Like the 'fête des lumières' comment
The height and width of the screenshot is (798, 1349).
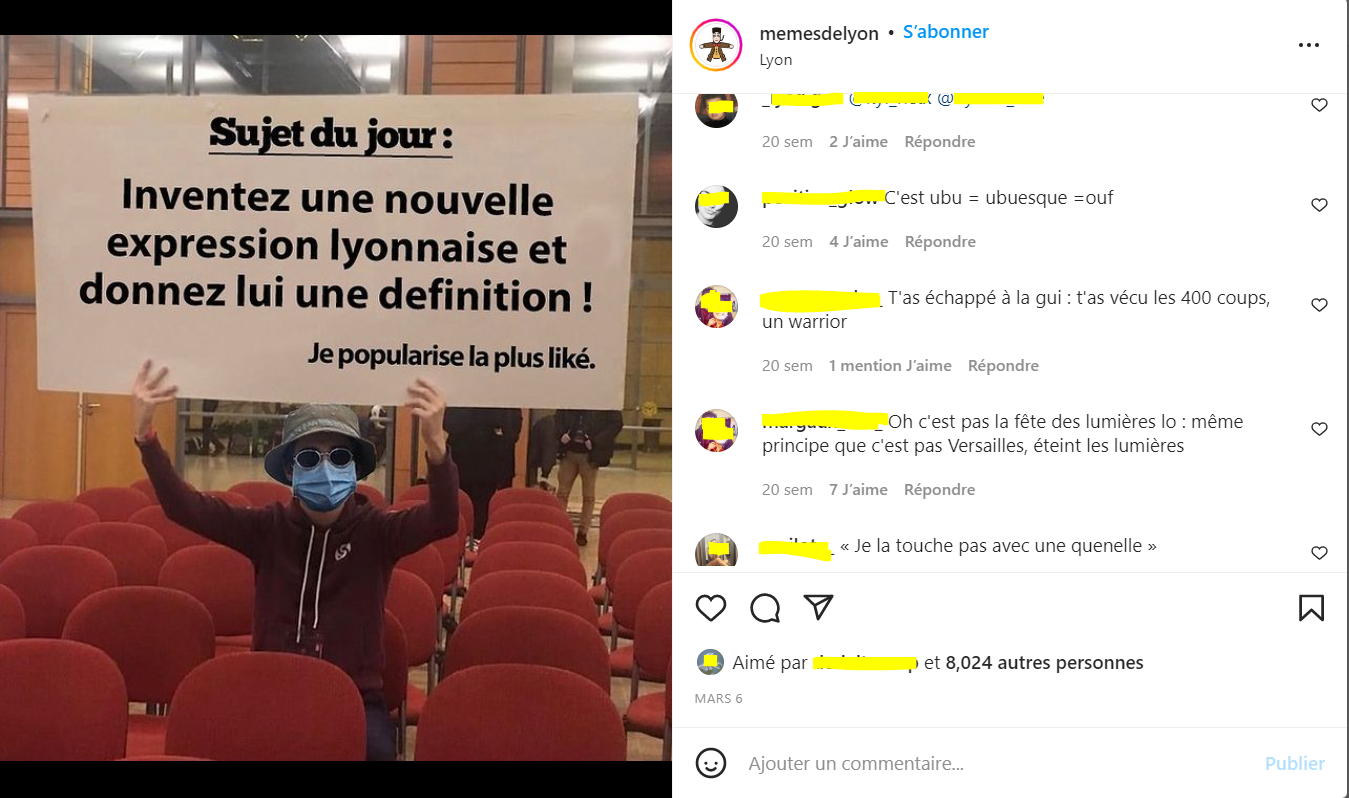tap(1319, 429)
